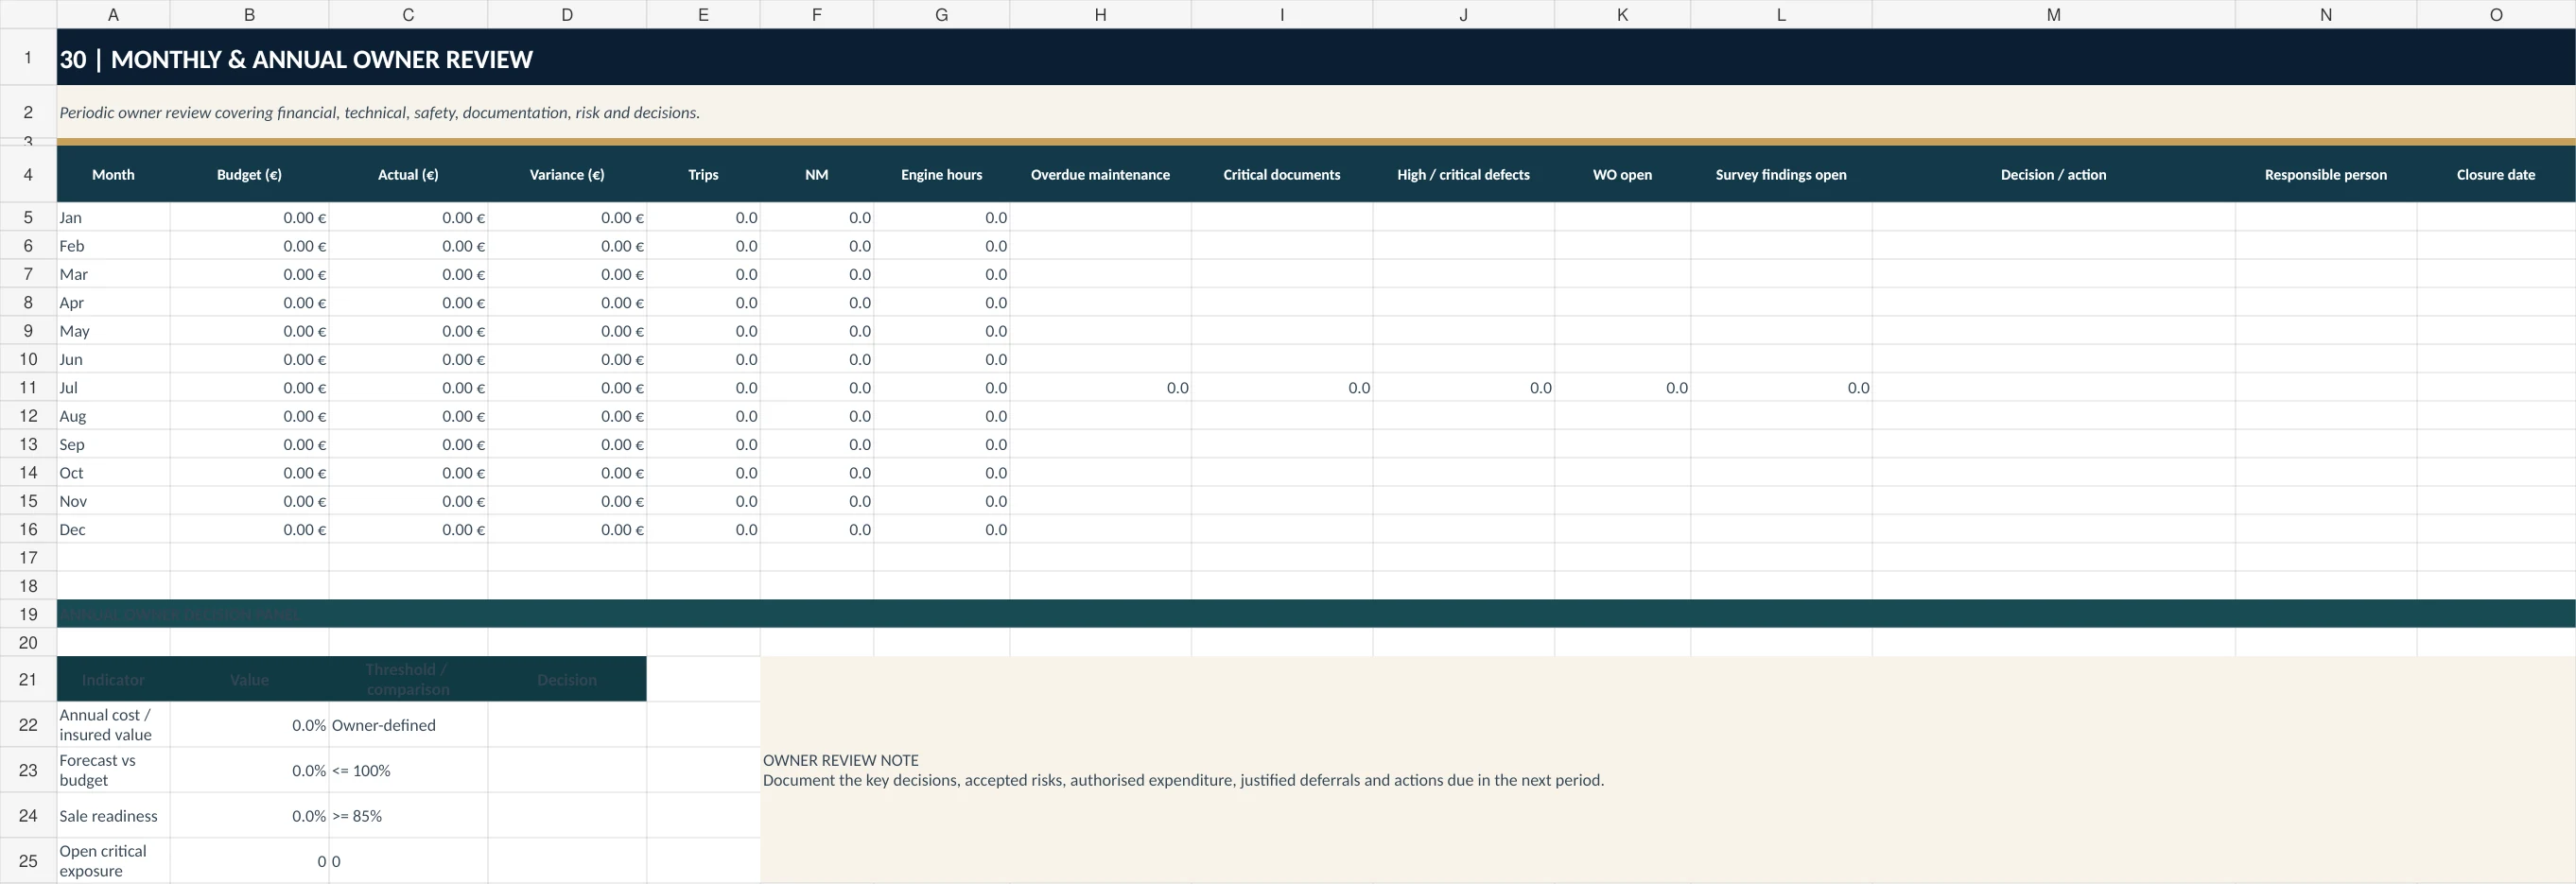Select the "Aug" month cell
The width and height of the screenshot is (2576, 884).
[x=113, y=415]
